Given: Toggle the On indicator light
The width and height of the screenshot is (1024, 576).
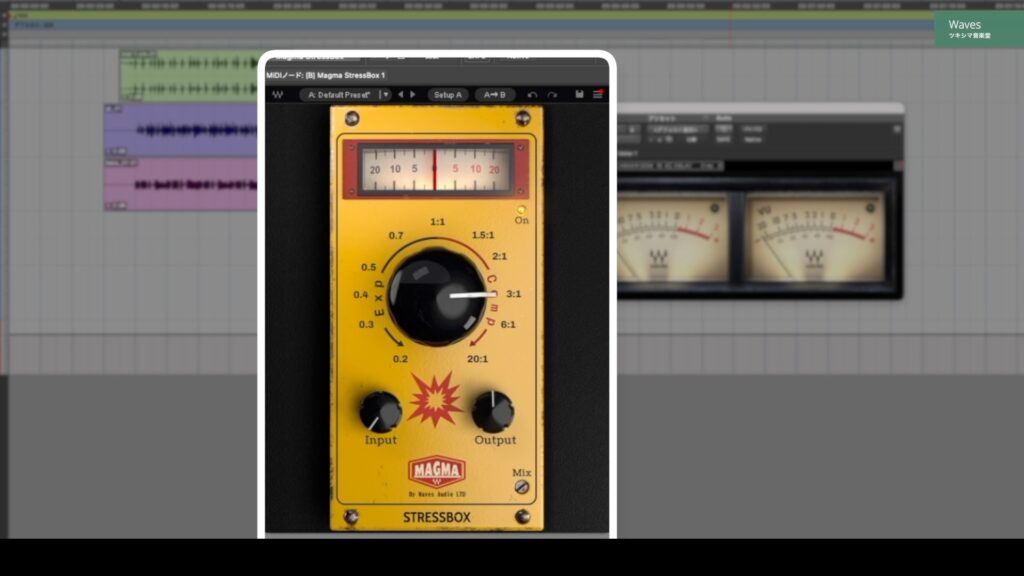Looking at the screenshot, I should click(521, 209).
